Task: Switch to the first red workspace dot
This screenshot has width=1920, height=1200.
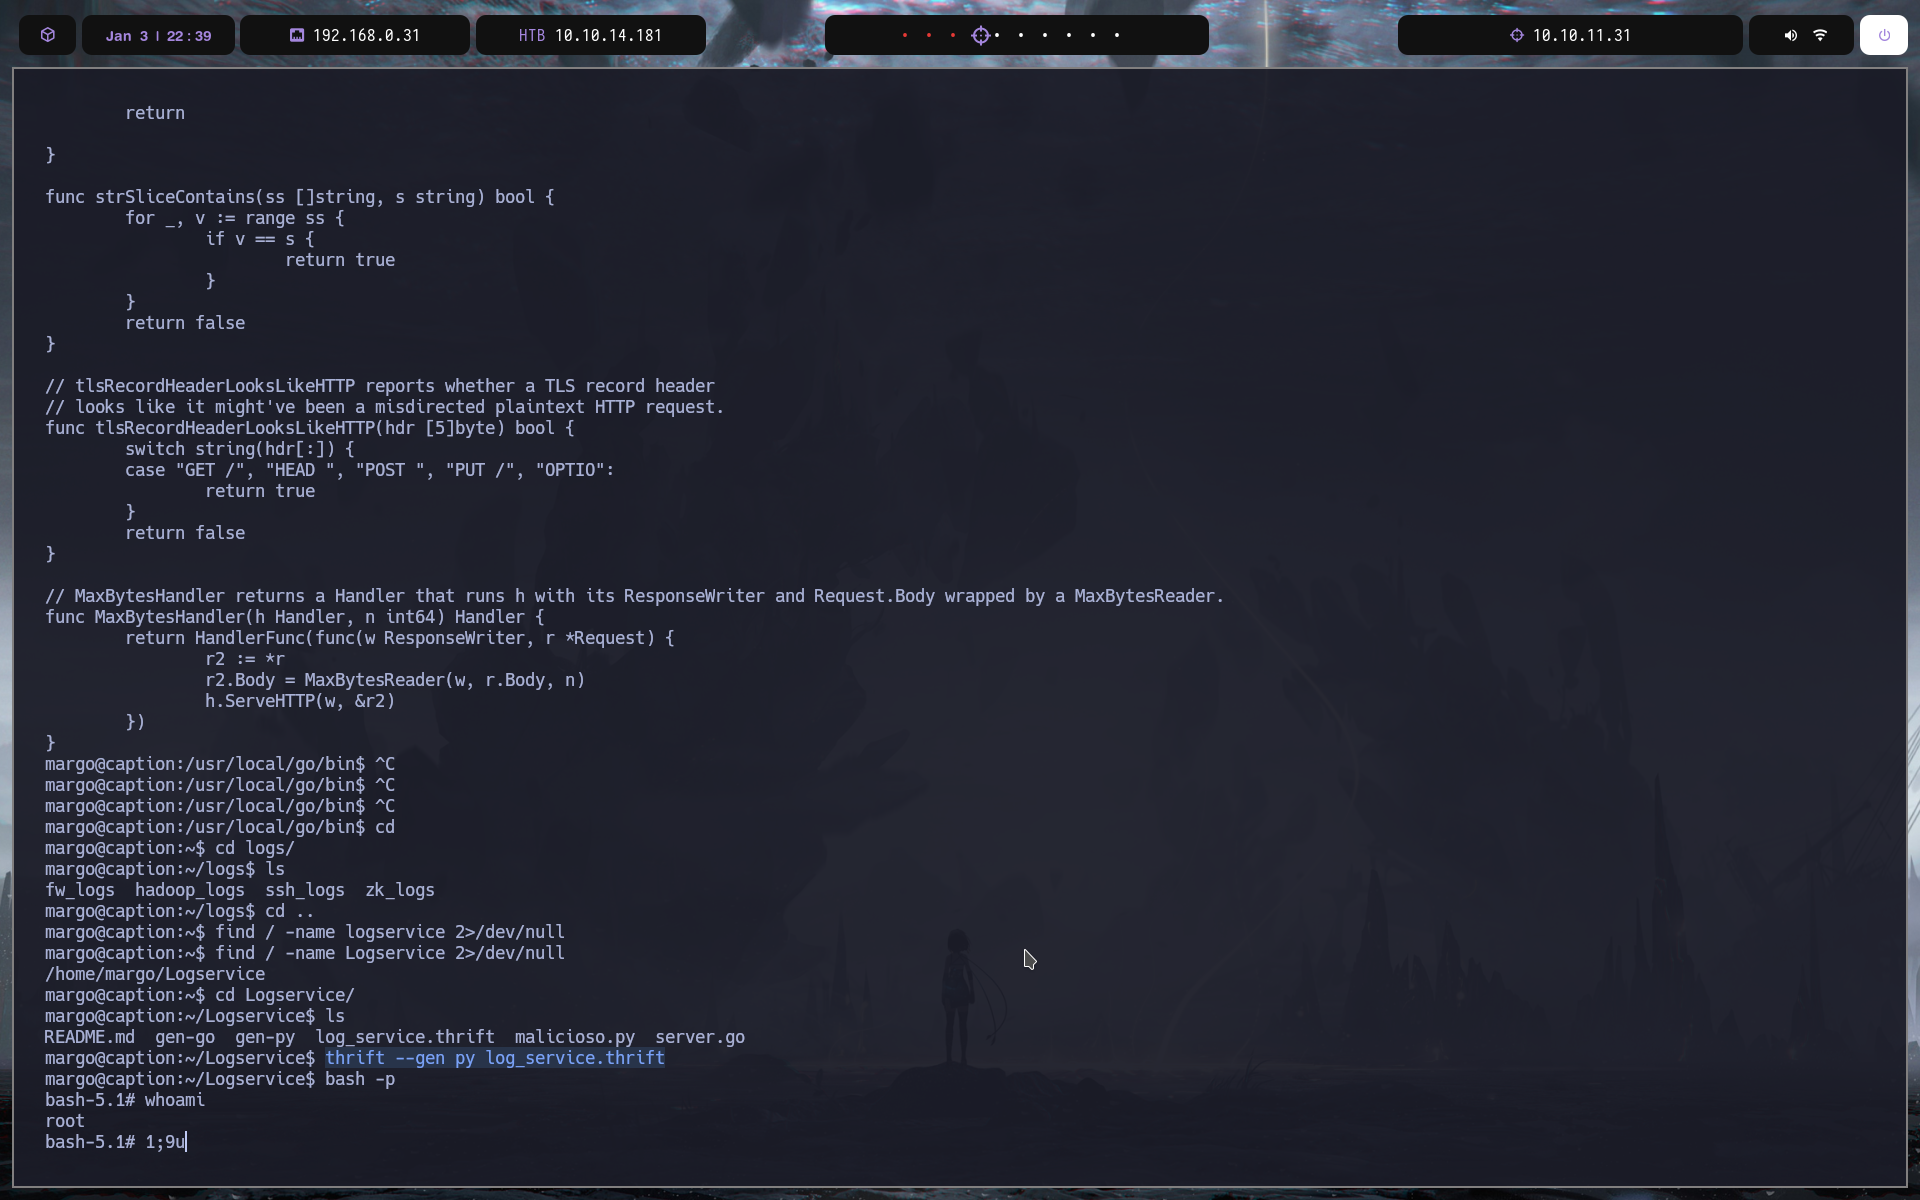Action: [905, 35]
